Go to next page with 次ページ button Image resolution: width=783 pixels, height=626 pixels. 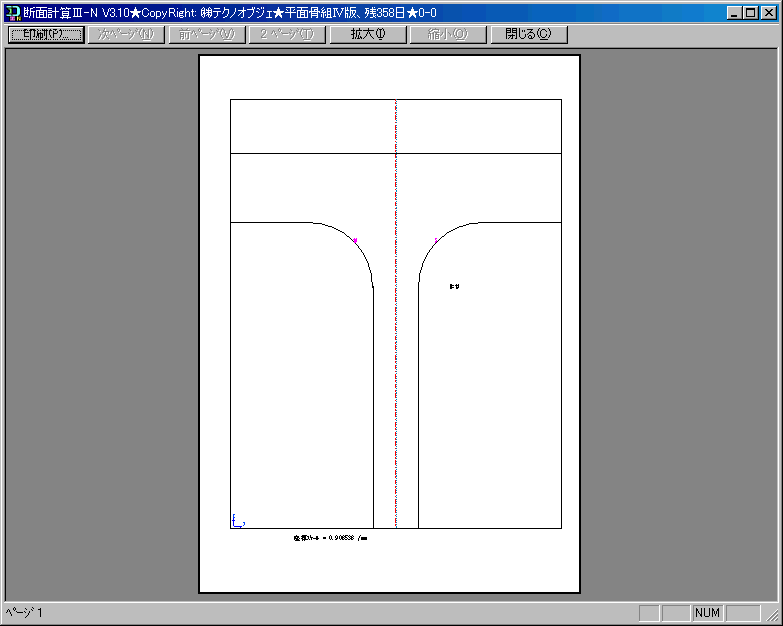tap(125, 34)
